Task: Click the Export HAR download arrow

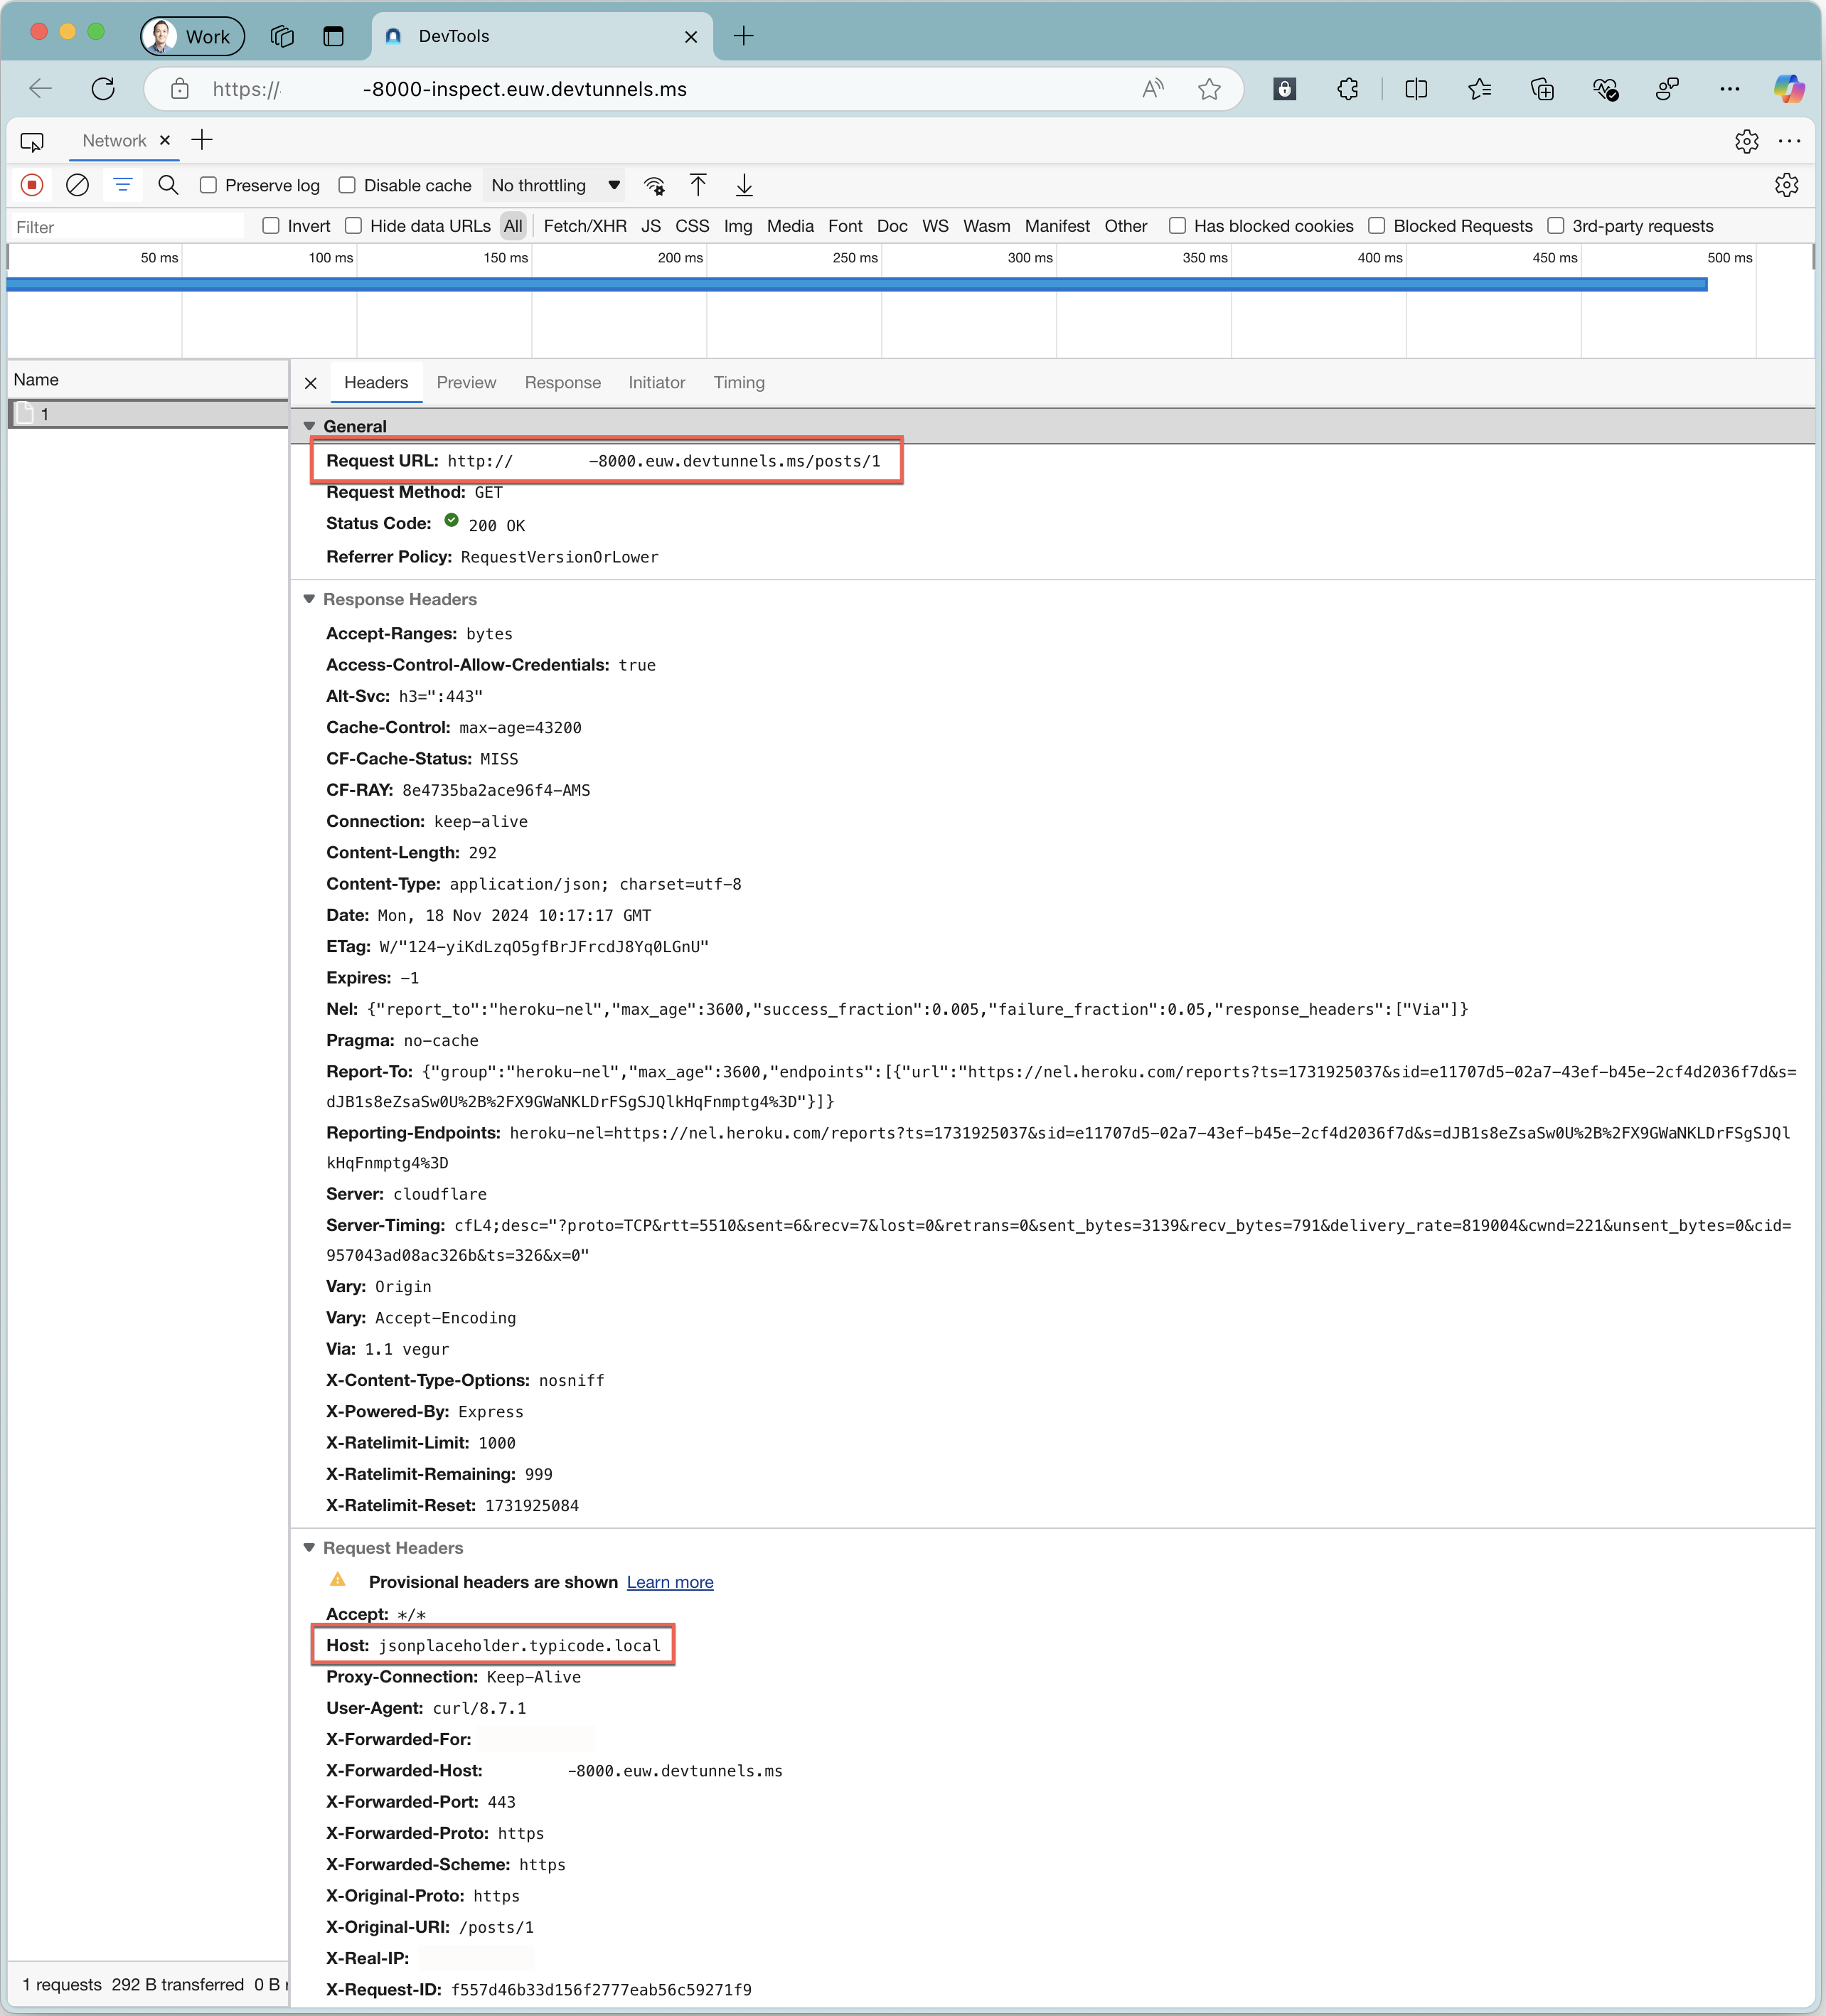Action: [744, 185]
